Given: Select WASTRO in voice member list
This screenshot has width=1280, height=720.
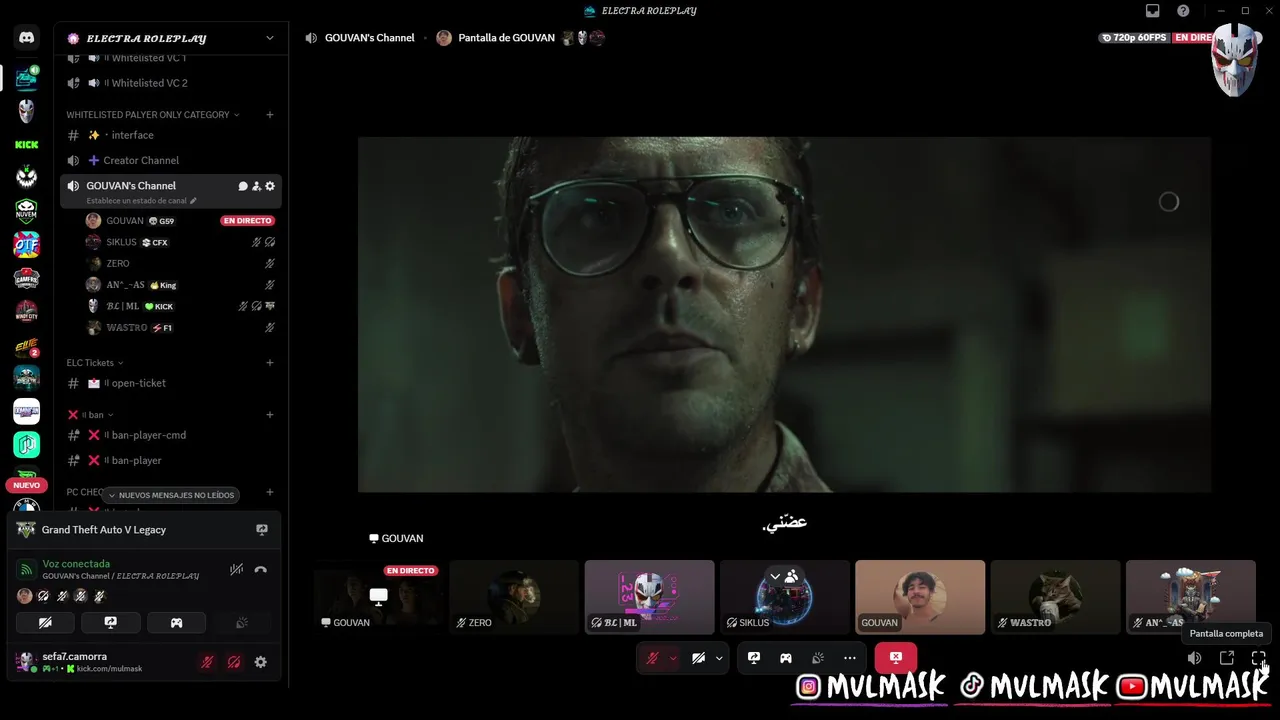Looking at the screenshot, I should click(180, 328).
